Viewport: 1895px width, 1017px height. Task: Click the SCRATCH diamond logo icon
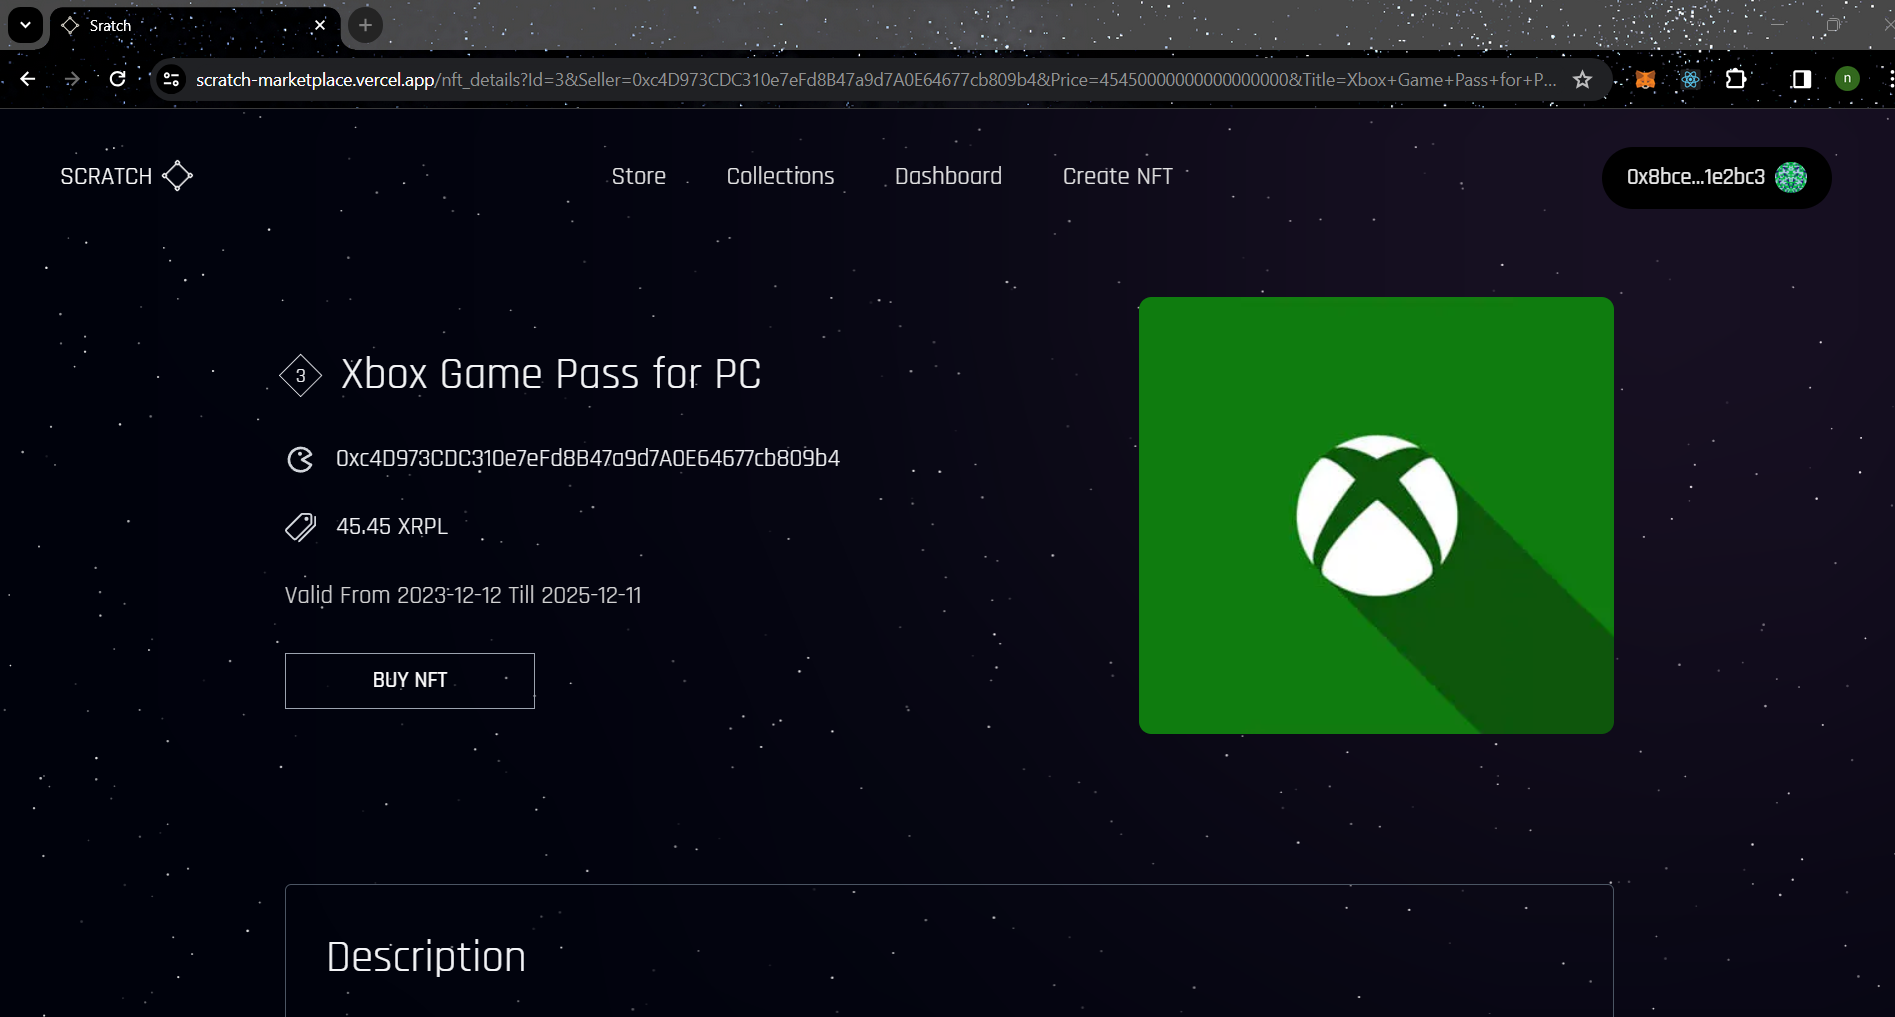coord(177,176)
